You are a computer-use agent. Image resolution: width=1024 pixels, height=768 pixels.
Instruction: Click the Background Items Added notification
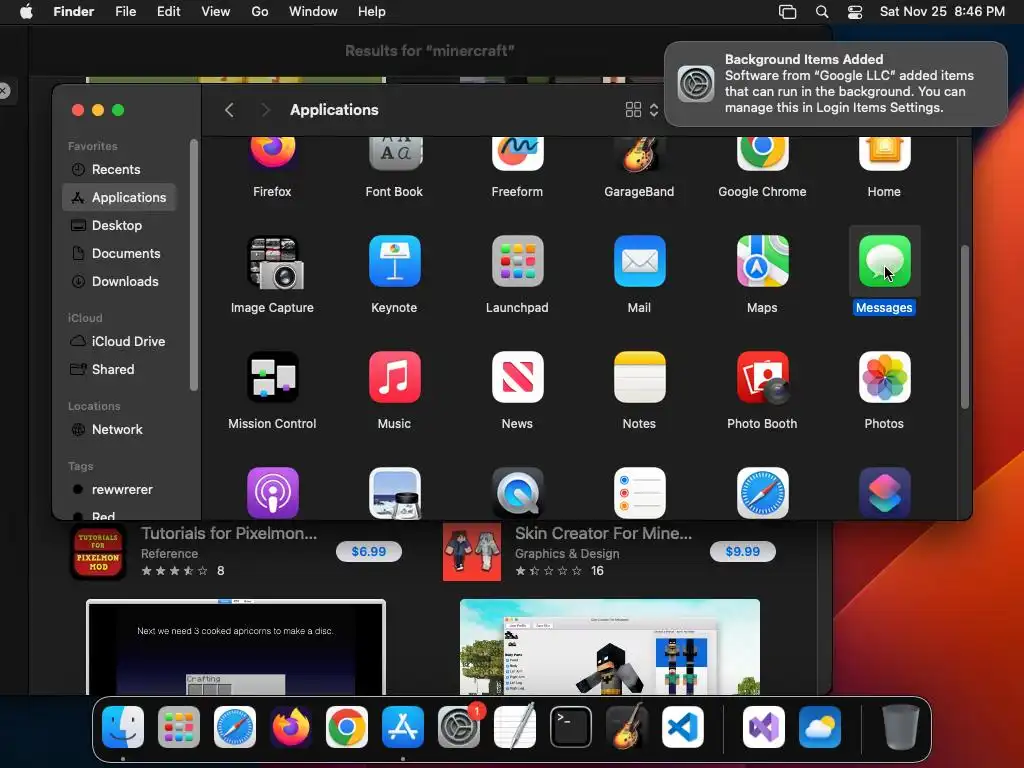836,84
